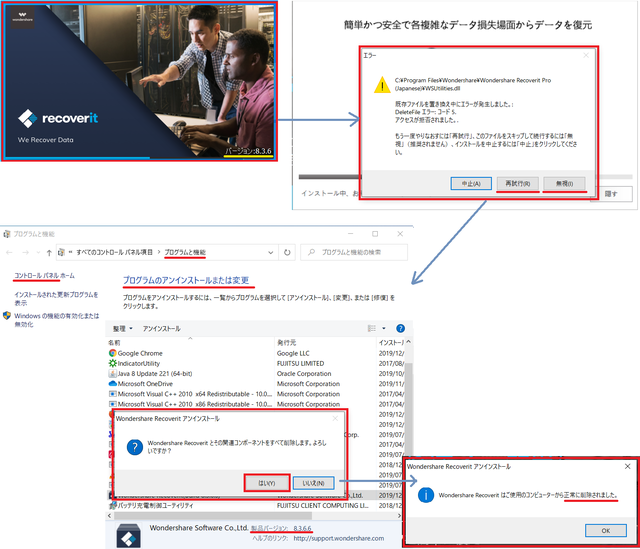The image size is (640, 549).
Task: Select Google Chrome in program list
Action: [140, 353]
